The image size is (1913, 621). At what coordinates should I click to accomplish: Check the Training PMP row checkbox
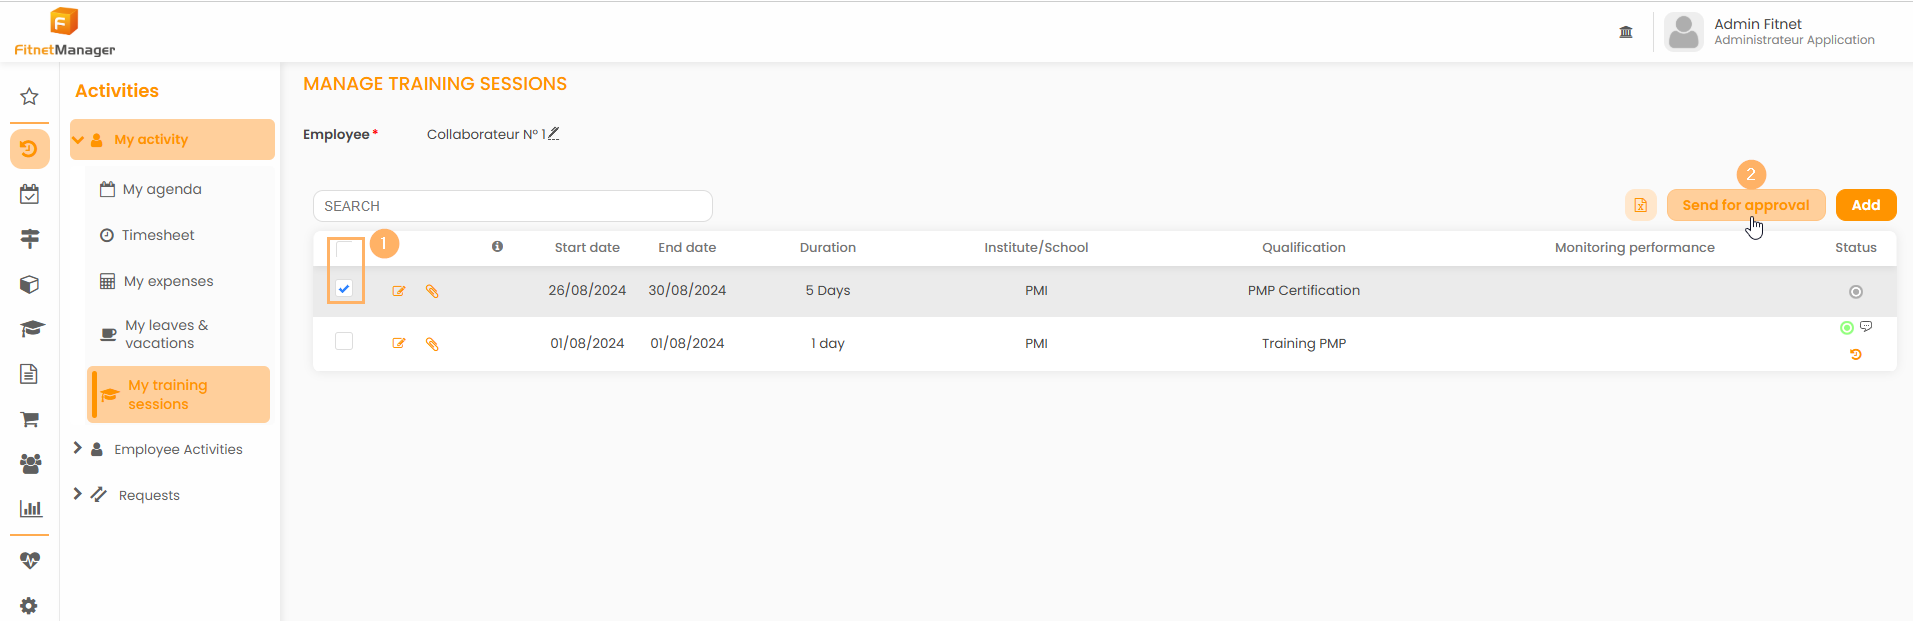(x=344, y=342)
